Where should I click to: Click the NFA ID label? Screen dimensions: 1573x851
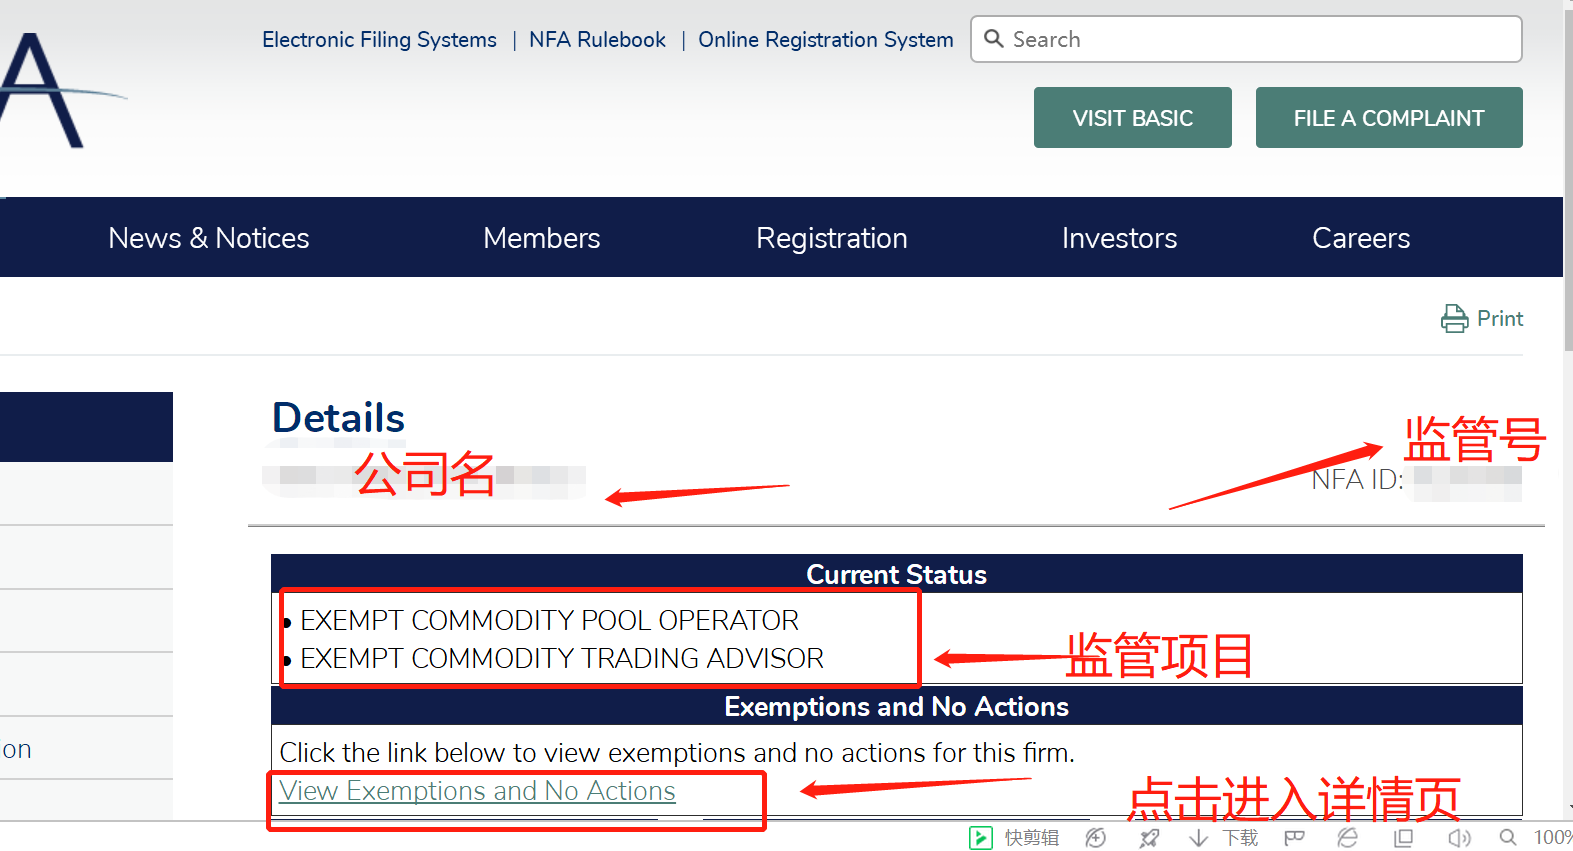(x=1357, y=480)
